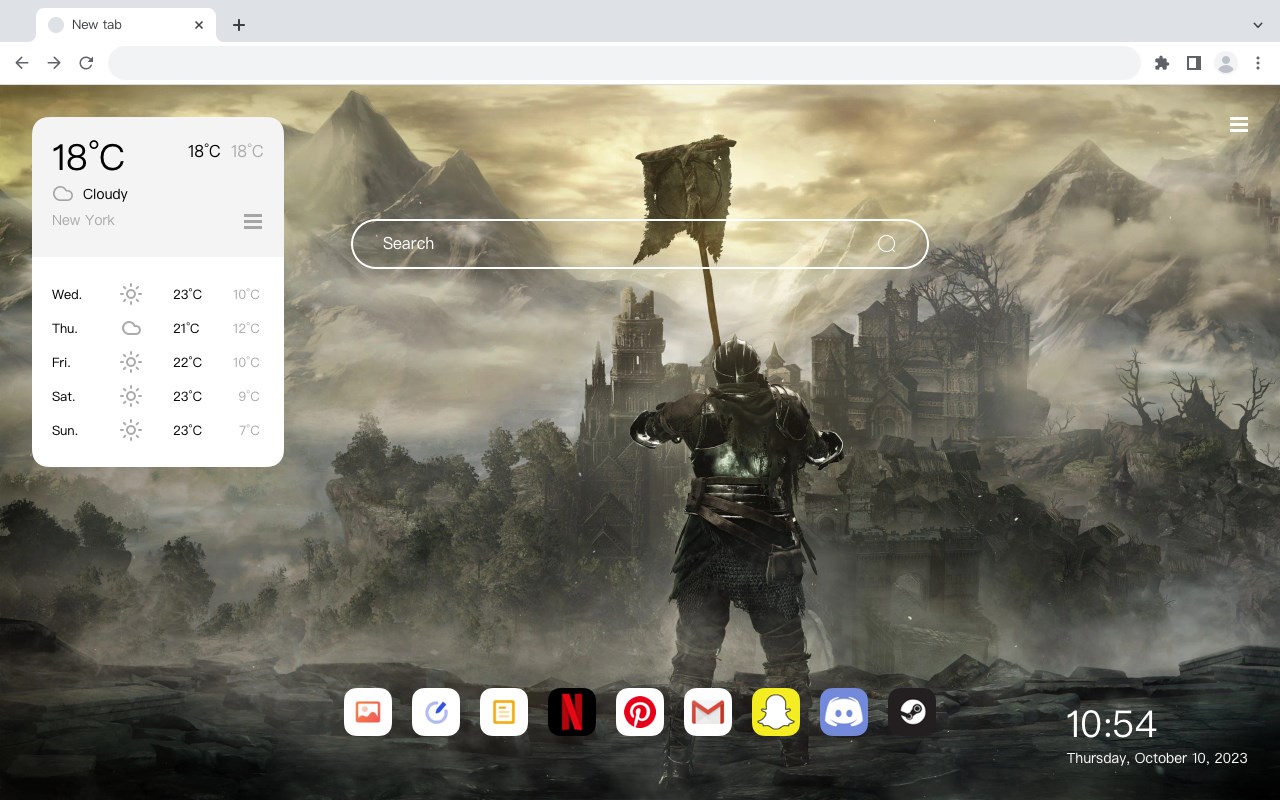
Task: Go forward to the next page
Action: [54, 63]
